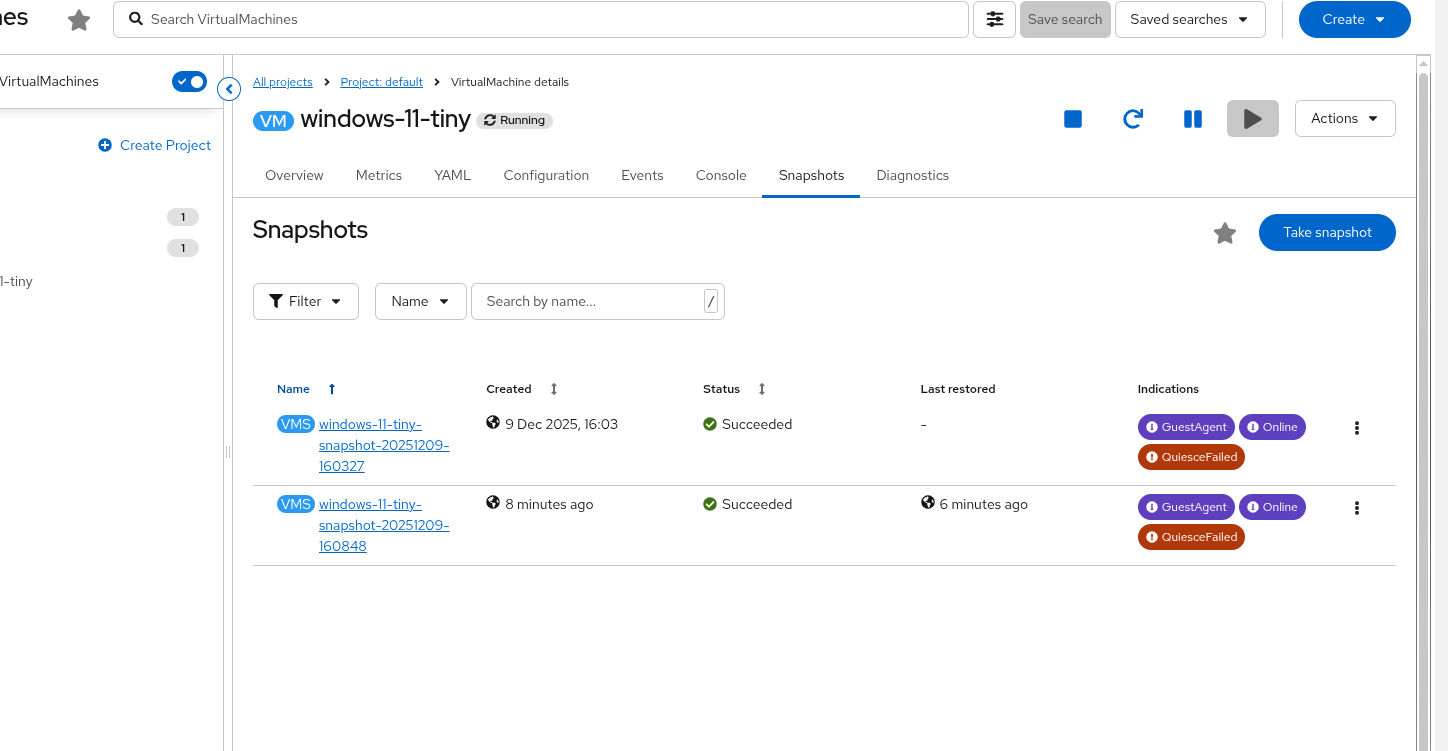Open the YAML tab
Viewport: 1448px width, 751px height.
click(x=452, y=175)
